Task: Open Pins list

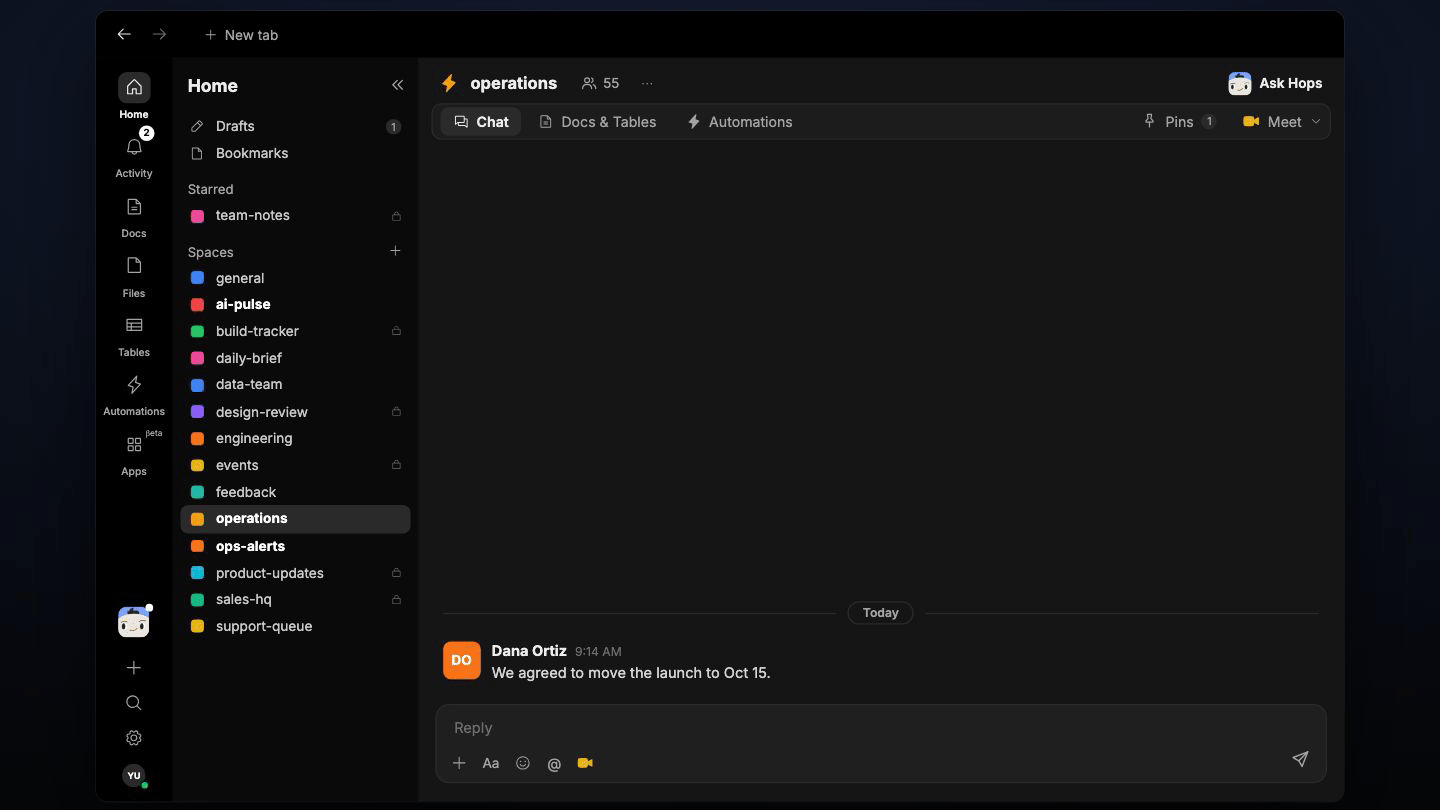Action: (x=1179, y=122)
